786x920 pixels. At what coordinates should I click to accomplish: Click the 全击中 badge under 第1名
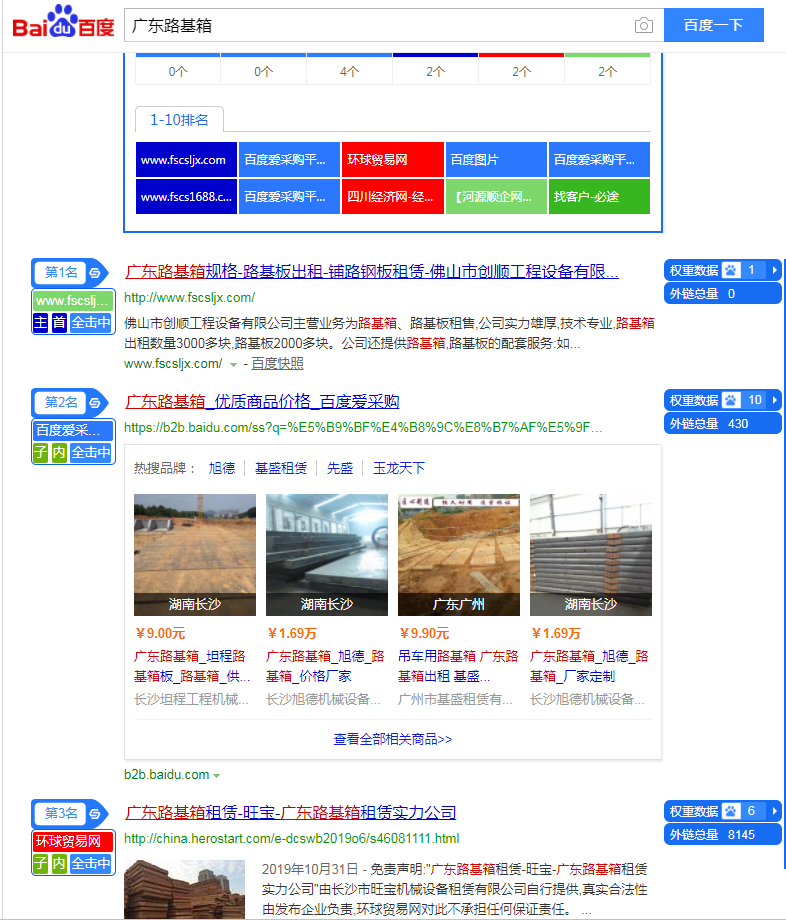click(91, 322)
